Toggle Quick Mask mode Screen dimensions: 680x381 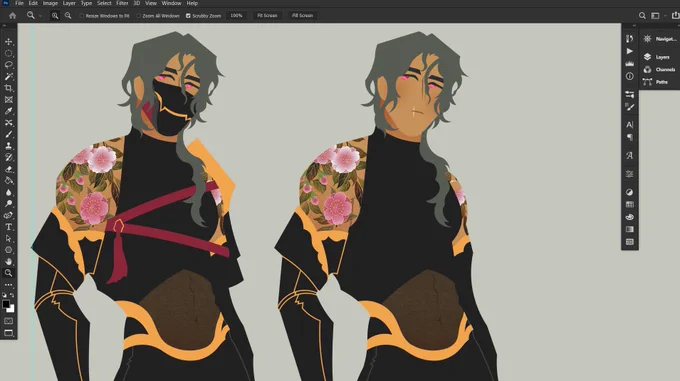[8, 321]
